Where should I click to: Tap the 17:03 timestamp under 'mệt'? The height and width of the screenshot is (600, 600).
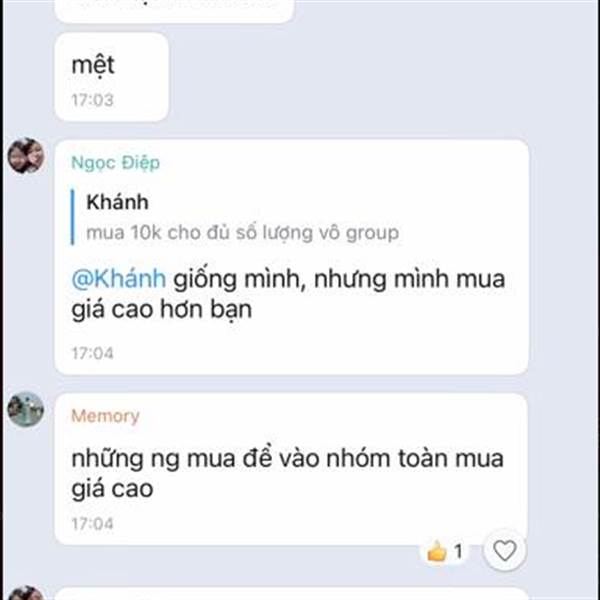click(x=93, y=100)
